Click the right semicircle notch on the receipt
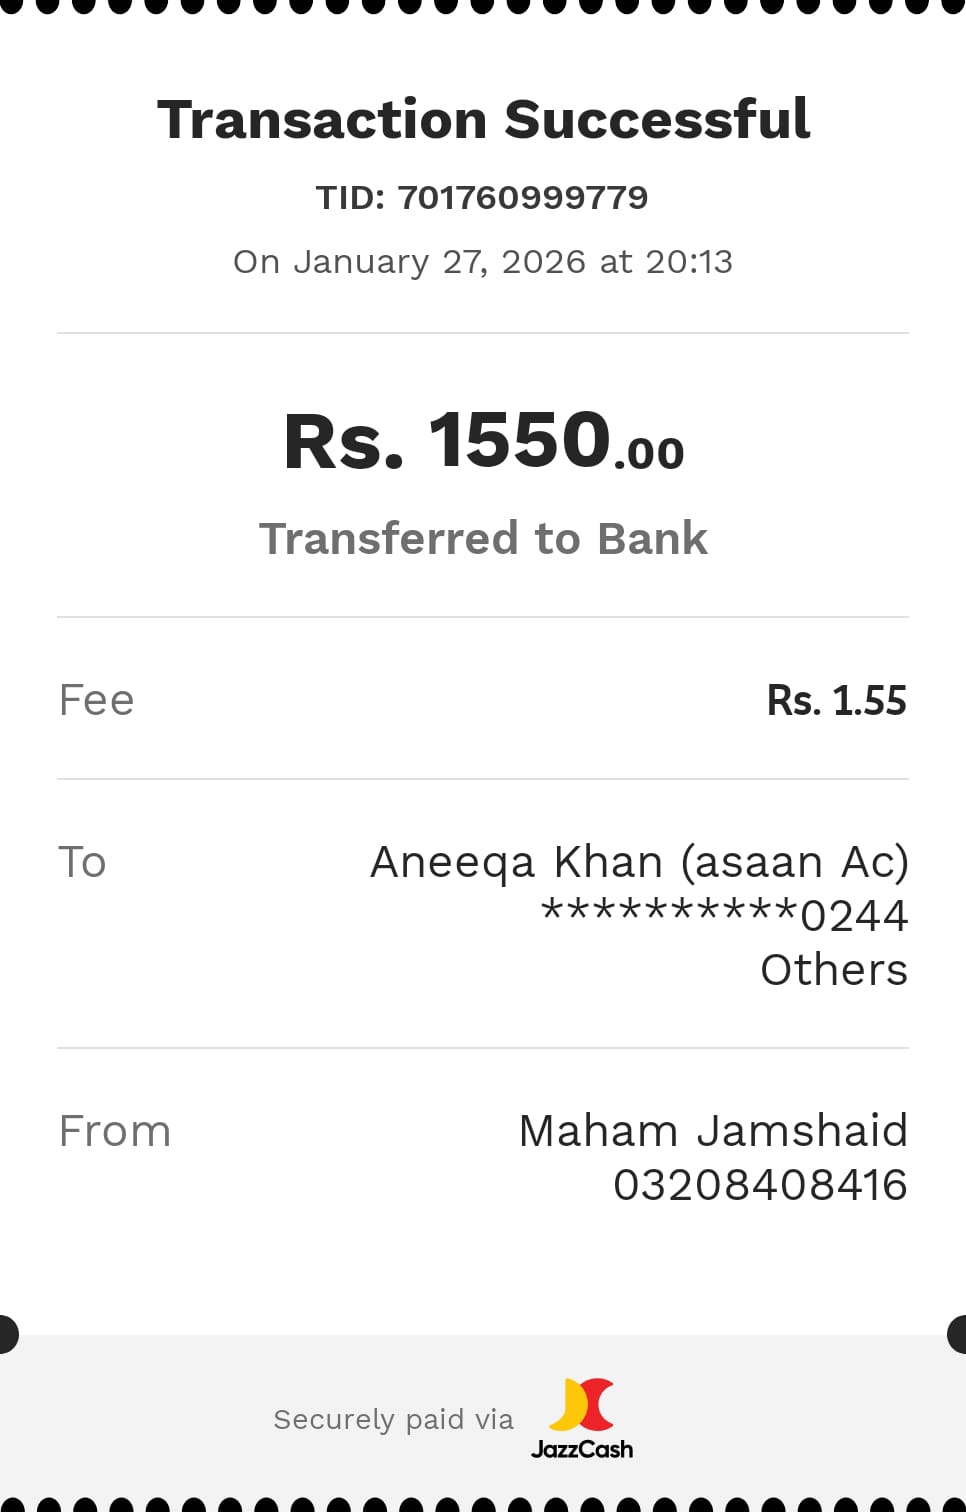 pyautogui.click(x=958, y=1334)
